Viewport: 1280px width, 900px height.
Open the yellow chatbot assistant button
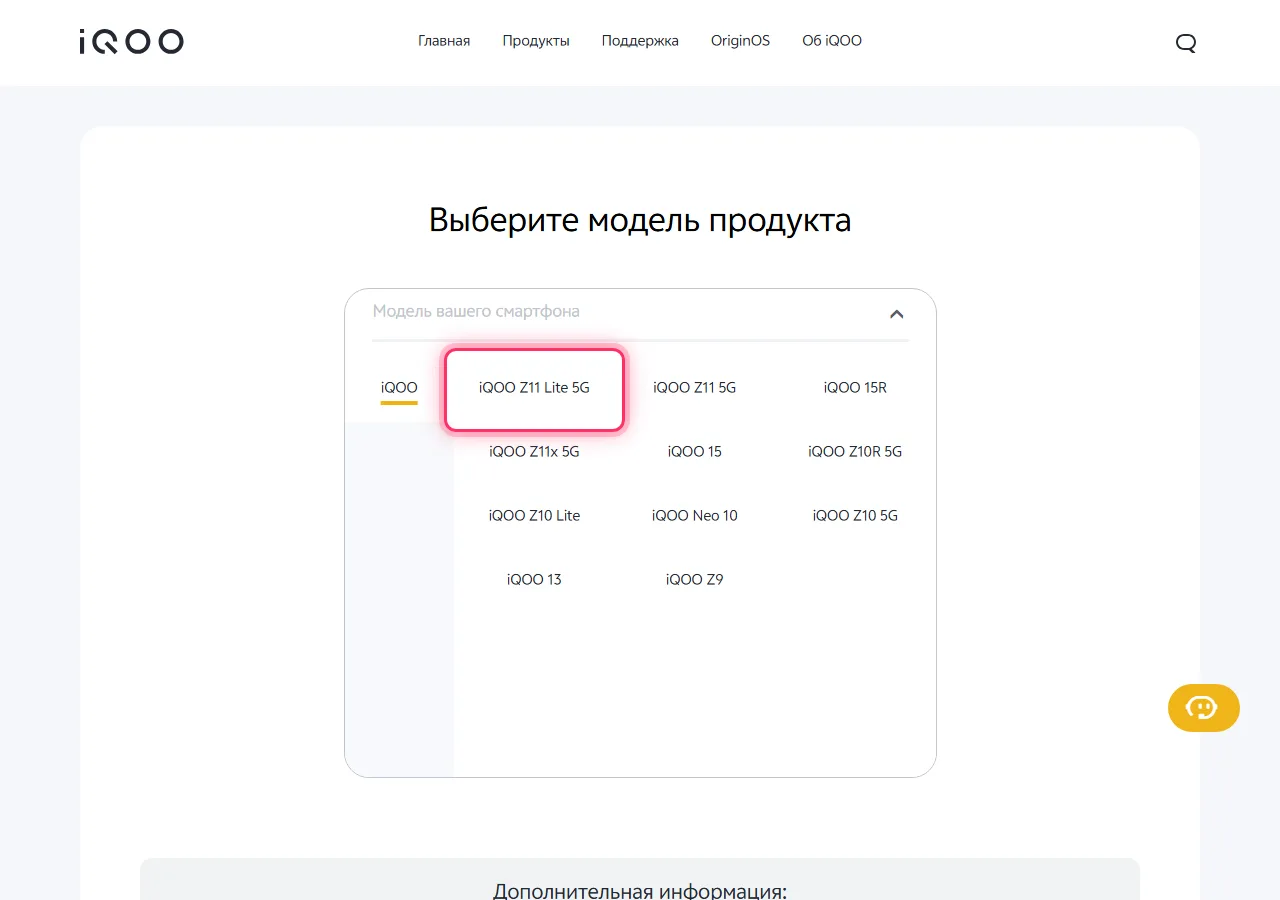[1203, 708]
